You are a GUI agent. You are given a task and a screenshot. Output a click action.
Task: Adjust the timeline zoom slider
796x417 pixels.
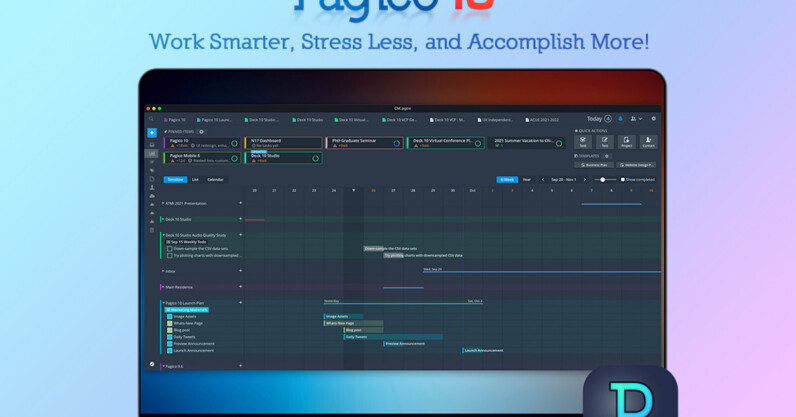tap(604, 180)
